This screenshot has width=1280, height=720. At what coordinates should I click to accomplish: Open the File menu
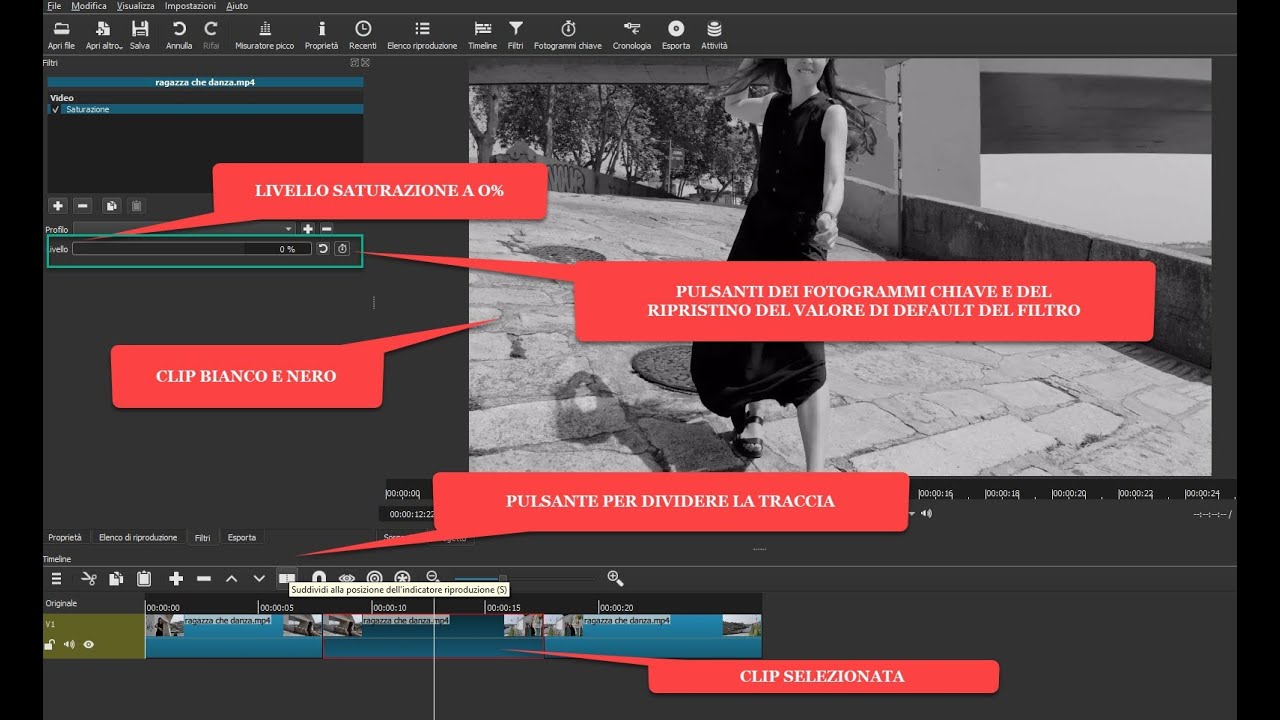pos(54,6)
